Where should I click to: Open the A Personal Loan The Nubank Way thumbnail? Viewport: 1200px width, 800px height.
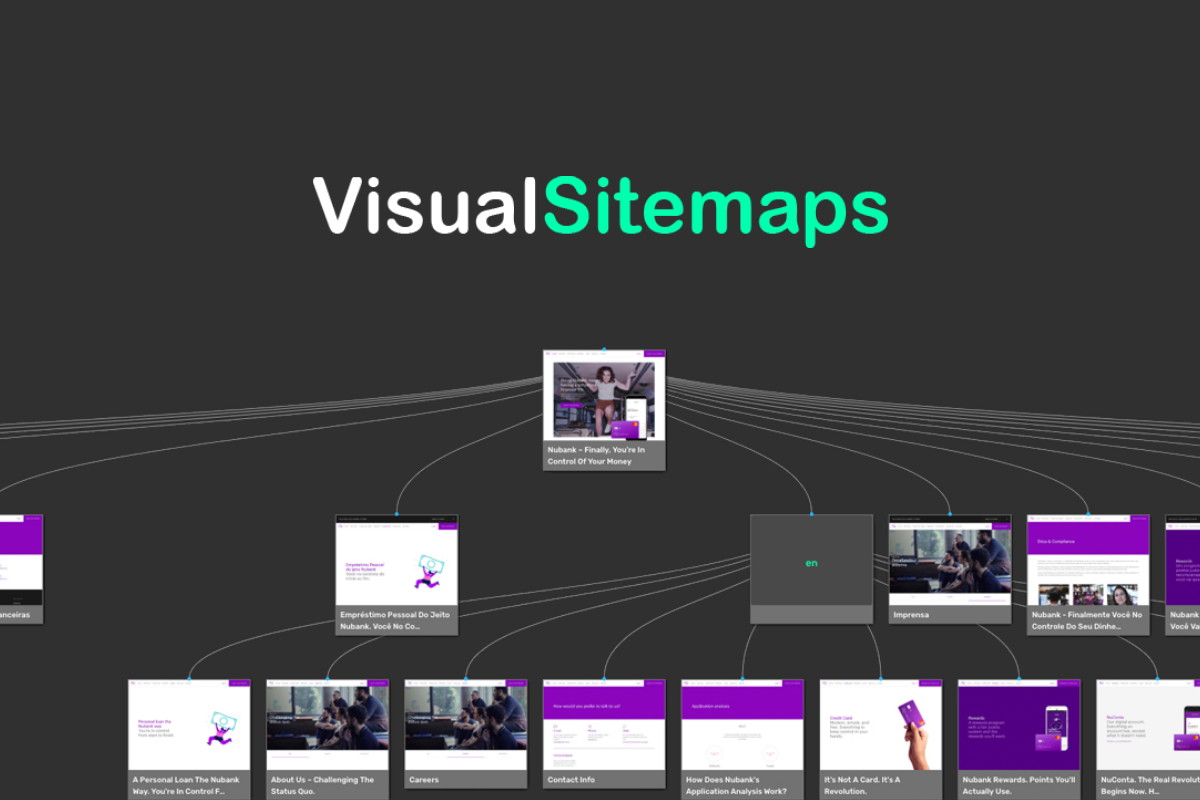click(186, 725)
